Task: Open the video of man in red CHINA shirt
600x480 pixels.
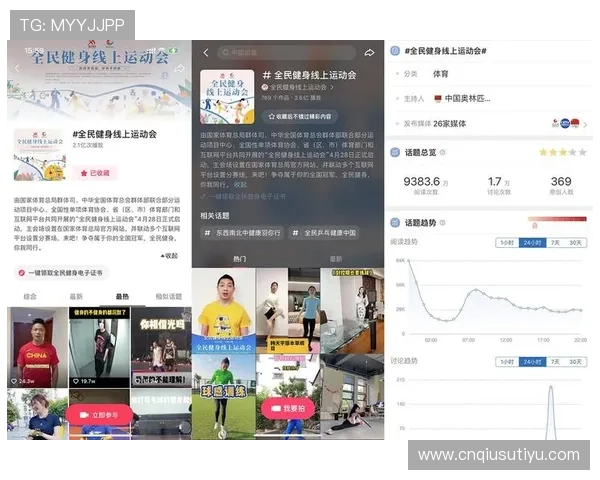Action: click(38, 348)
